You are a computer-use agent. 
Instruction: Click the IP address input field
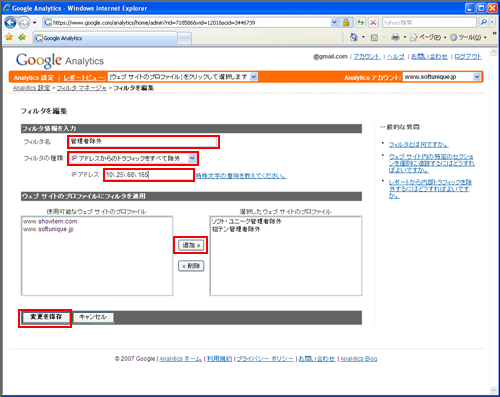click(149, 175)
